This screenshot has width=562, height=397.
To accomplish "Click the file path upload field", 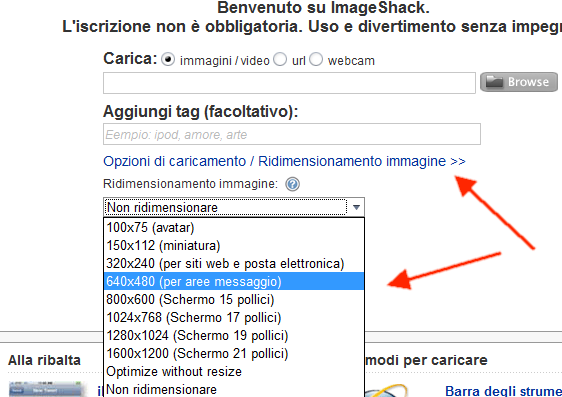I will point(289,83).
